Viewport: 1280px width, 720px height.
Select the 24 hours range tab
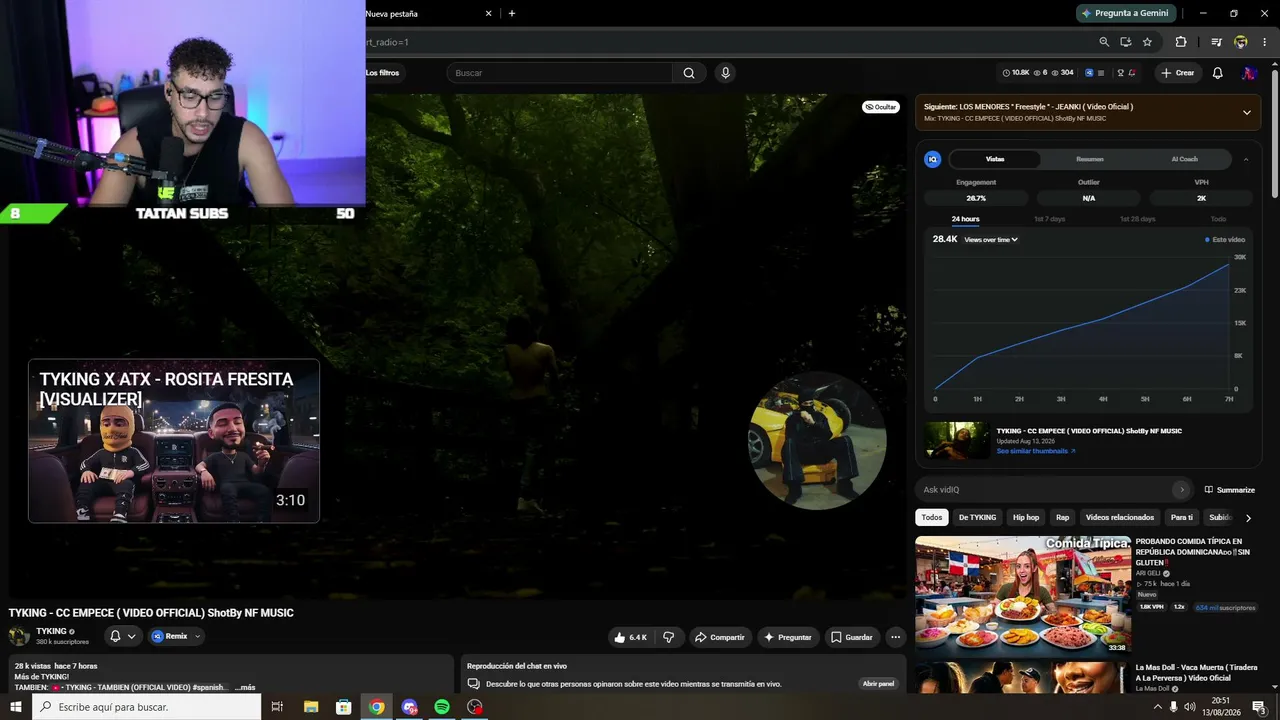click(x=966, y=219)
